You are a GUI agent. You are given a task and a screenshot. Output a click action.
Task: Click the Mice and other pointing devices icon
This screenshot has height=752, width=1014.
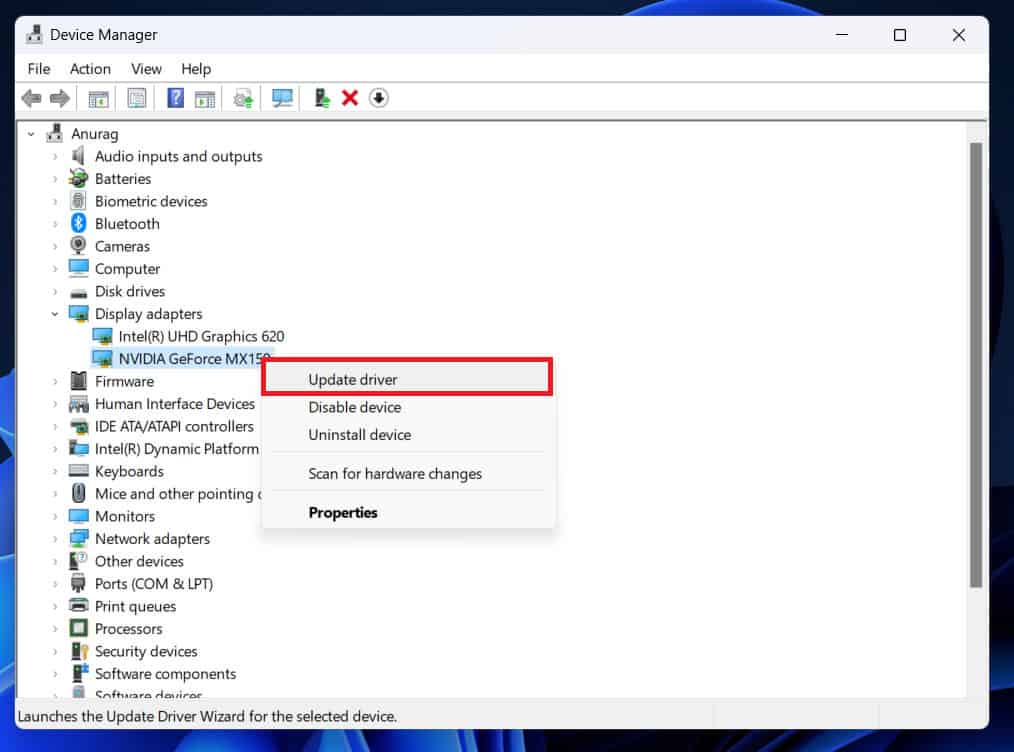[x=78, y=493]
